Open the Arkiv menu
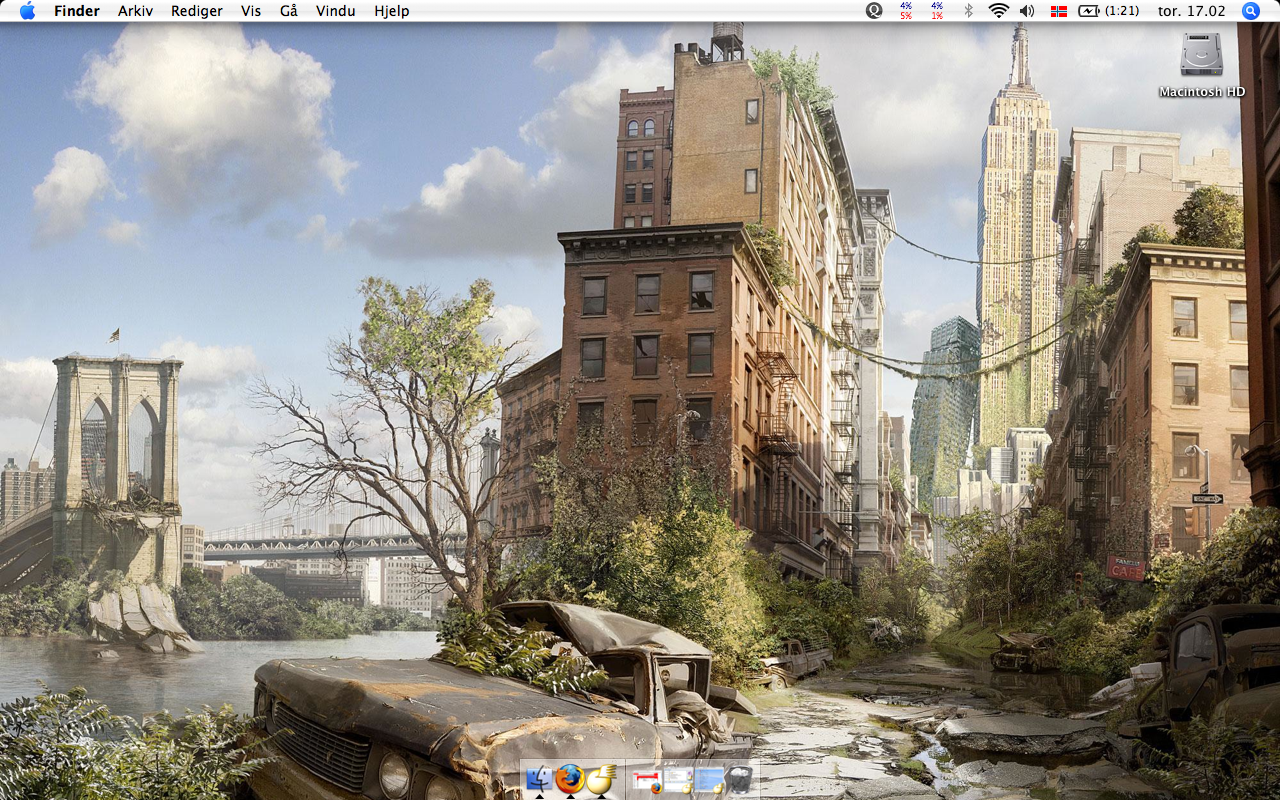The image size is (1280, 800). [x=135, y=11]
